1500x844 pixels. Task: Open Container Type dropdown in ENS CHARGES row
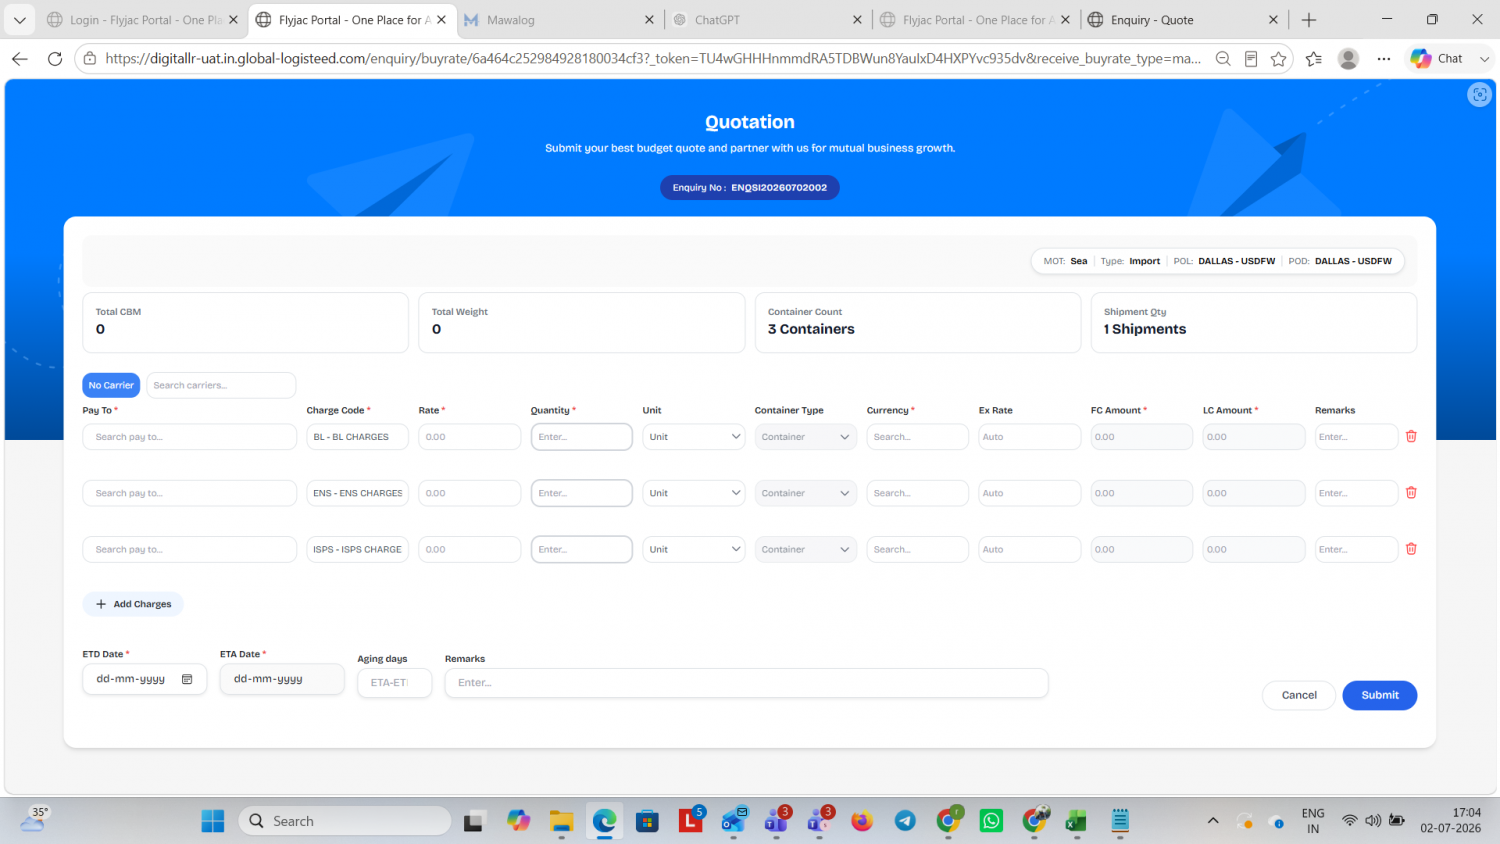pos(806,493)
